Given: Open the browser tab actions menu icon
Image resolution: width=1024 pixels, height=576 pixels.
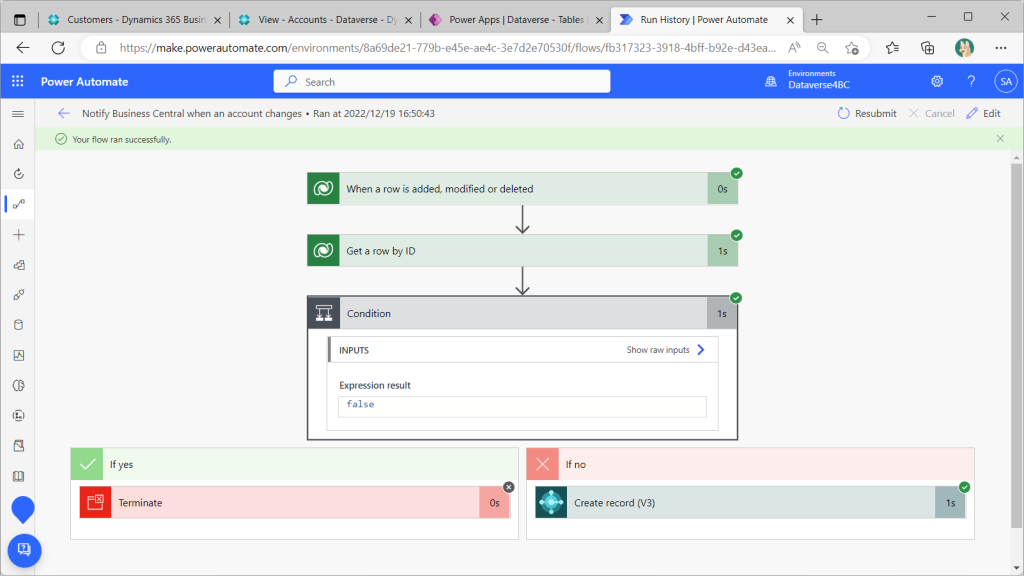Looking at the screenshot, I should [x=20, y=20].
